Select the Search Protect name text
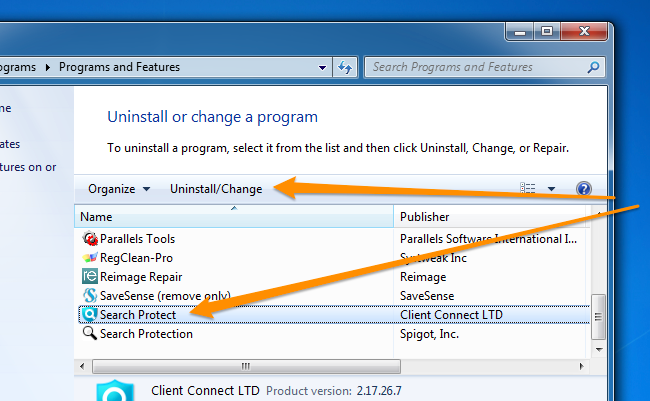This screenshot has width=650, height=401. click(x=138, y=315)
